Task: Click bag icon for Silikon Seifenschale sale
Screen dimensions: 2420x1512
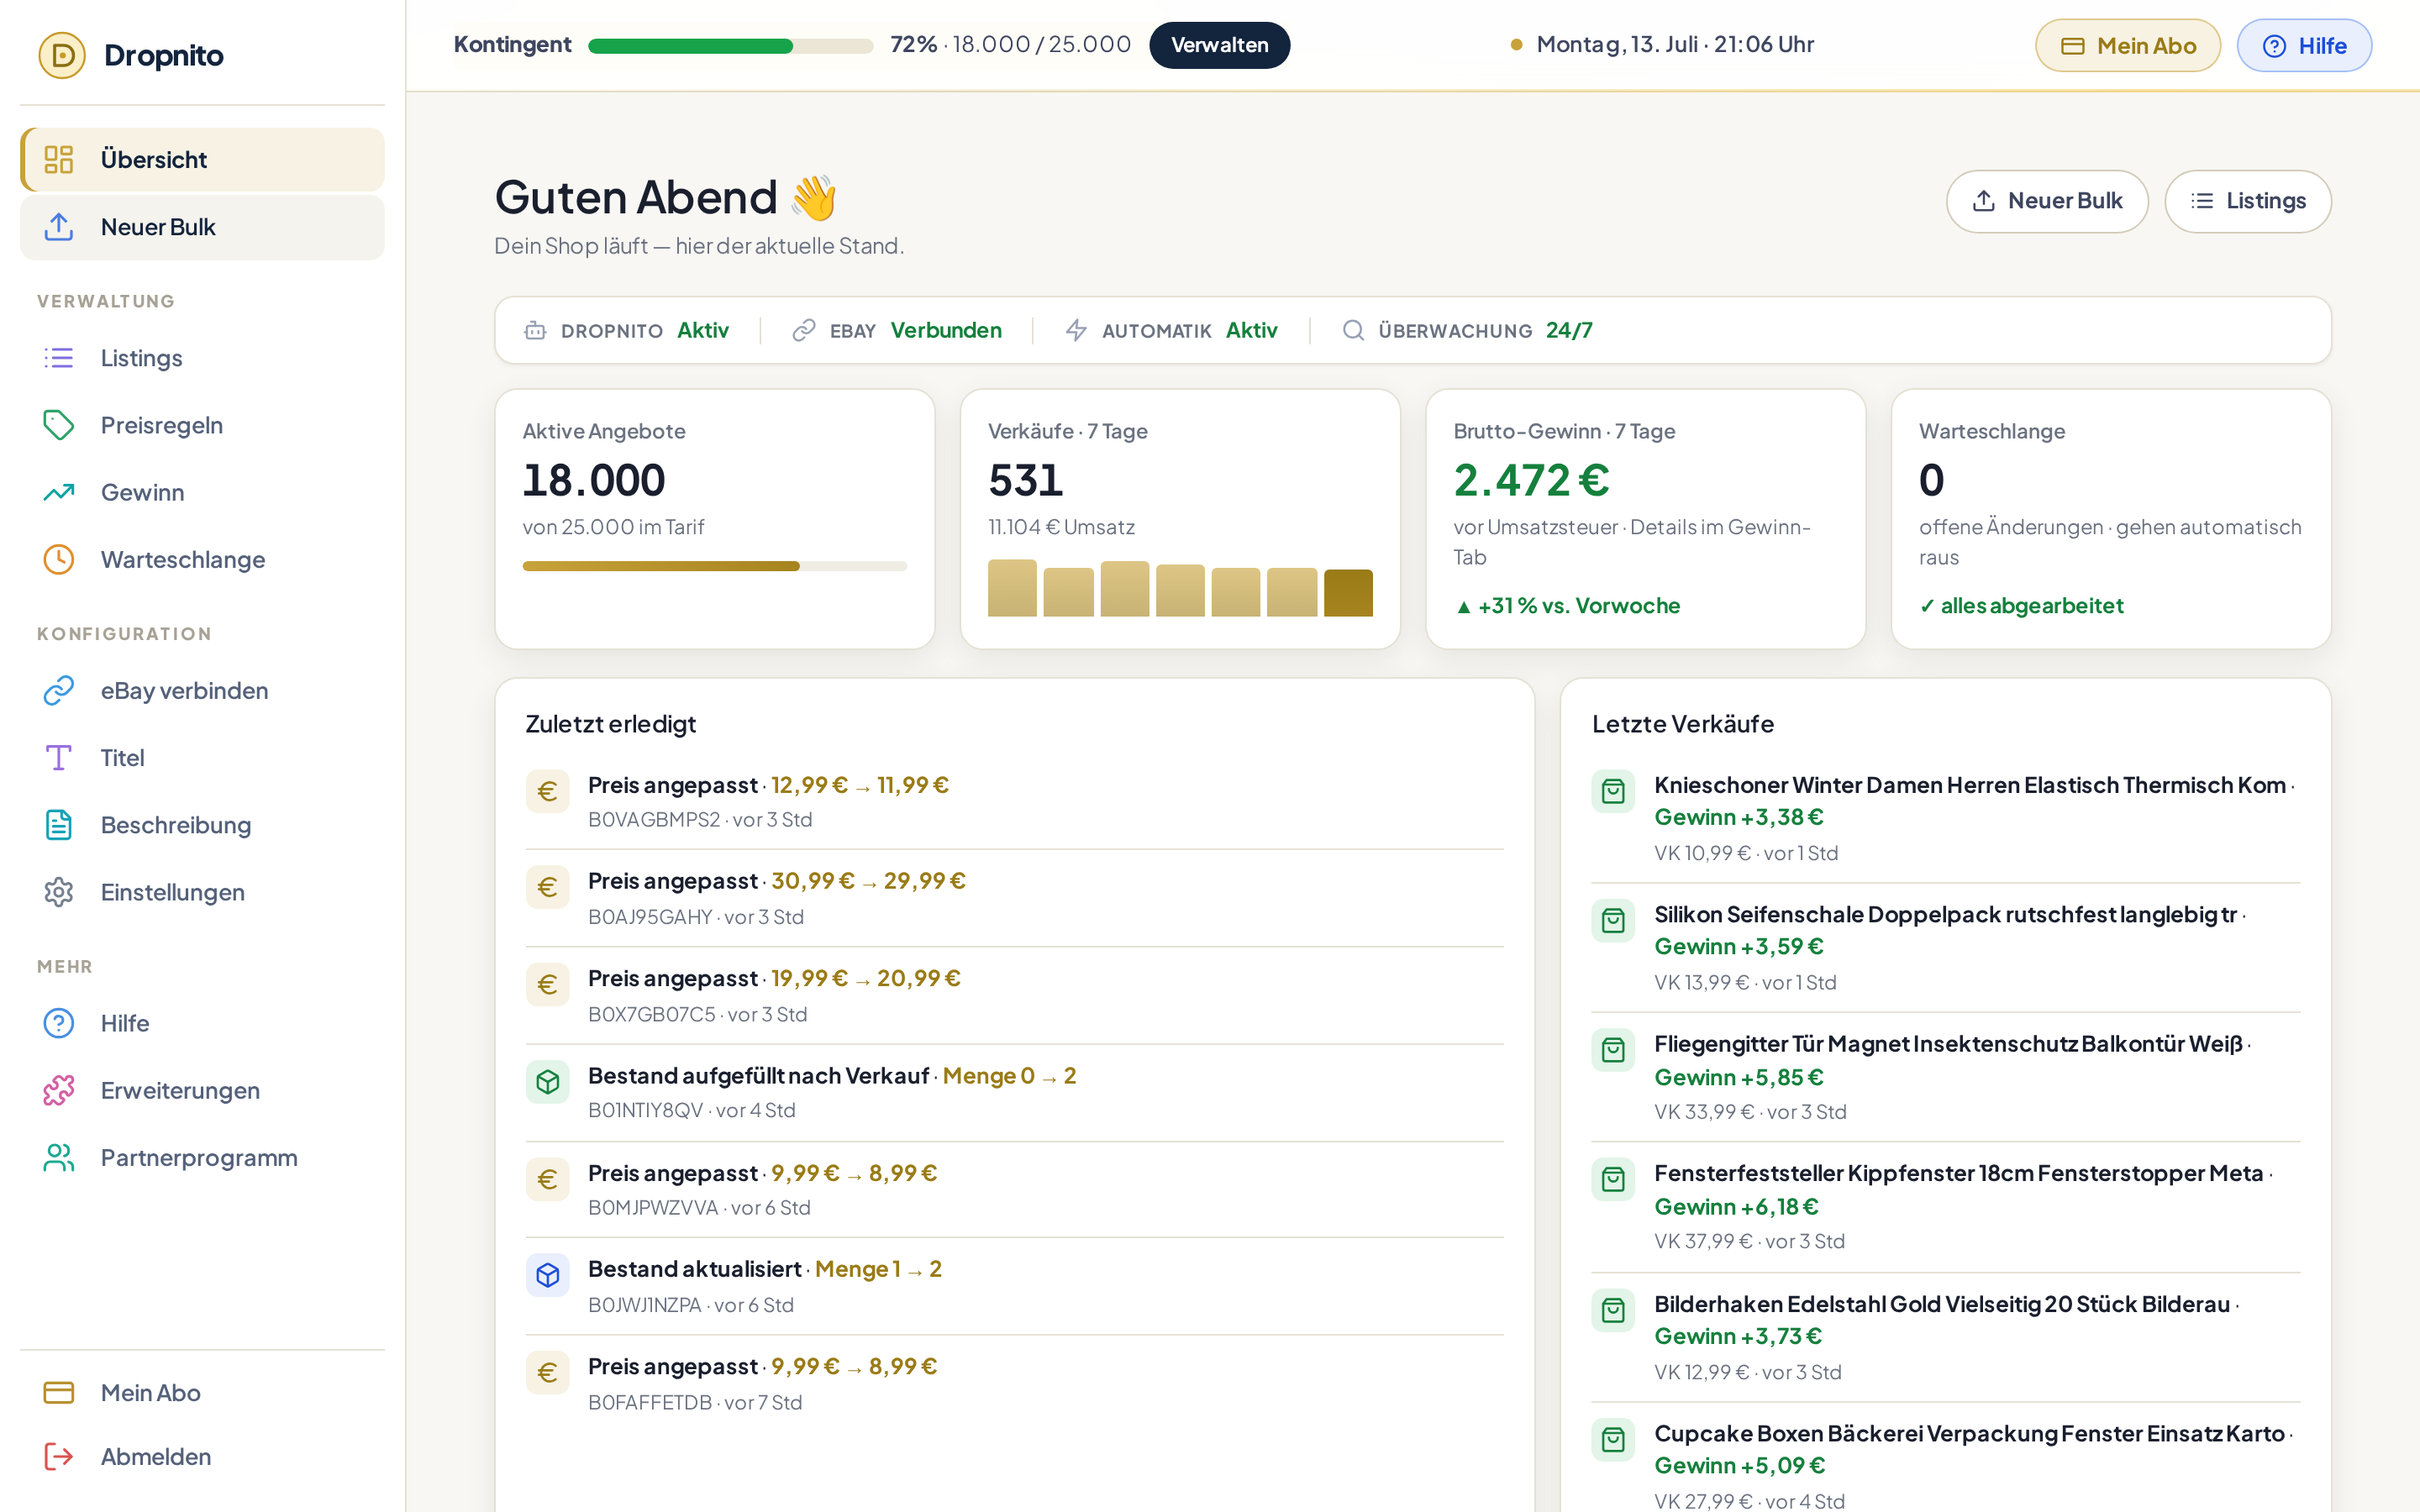Action: coord(1613,920)
